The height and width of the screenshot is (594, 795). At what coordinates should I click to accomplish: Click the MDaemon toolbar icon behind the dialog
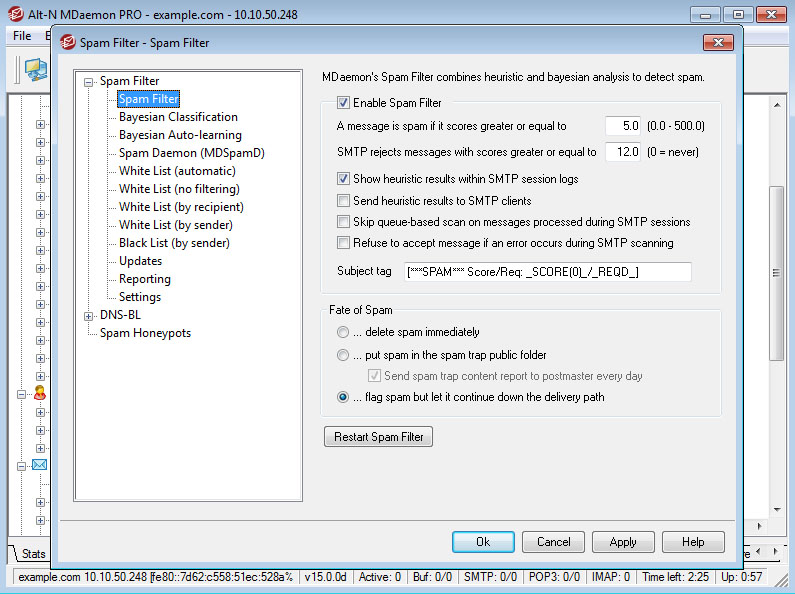point(36,69)
